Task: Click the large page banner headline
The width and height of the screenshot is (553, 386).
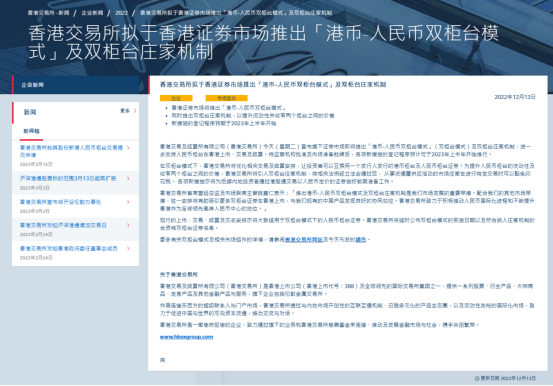Action: tap(263, 42)
